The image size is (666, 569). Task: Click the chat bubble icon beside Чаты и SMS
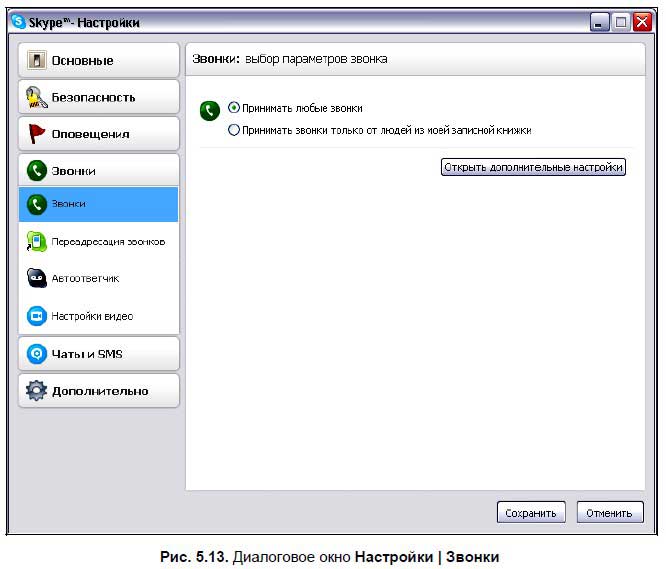37,354
